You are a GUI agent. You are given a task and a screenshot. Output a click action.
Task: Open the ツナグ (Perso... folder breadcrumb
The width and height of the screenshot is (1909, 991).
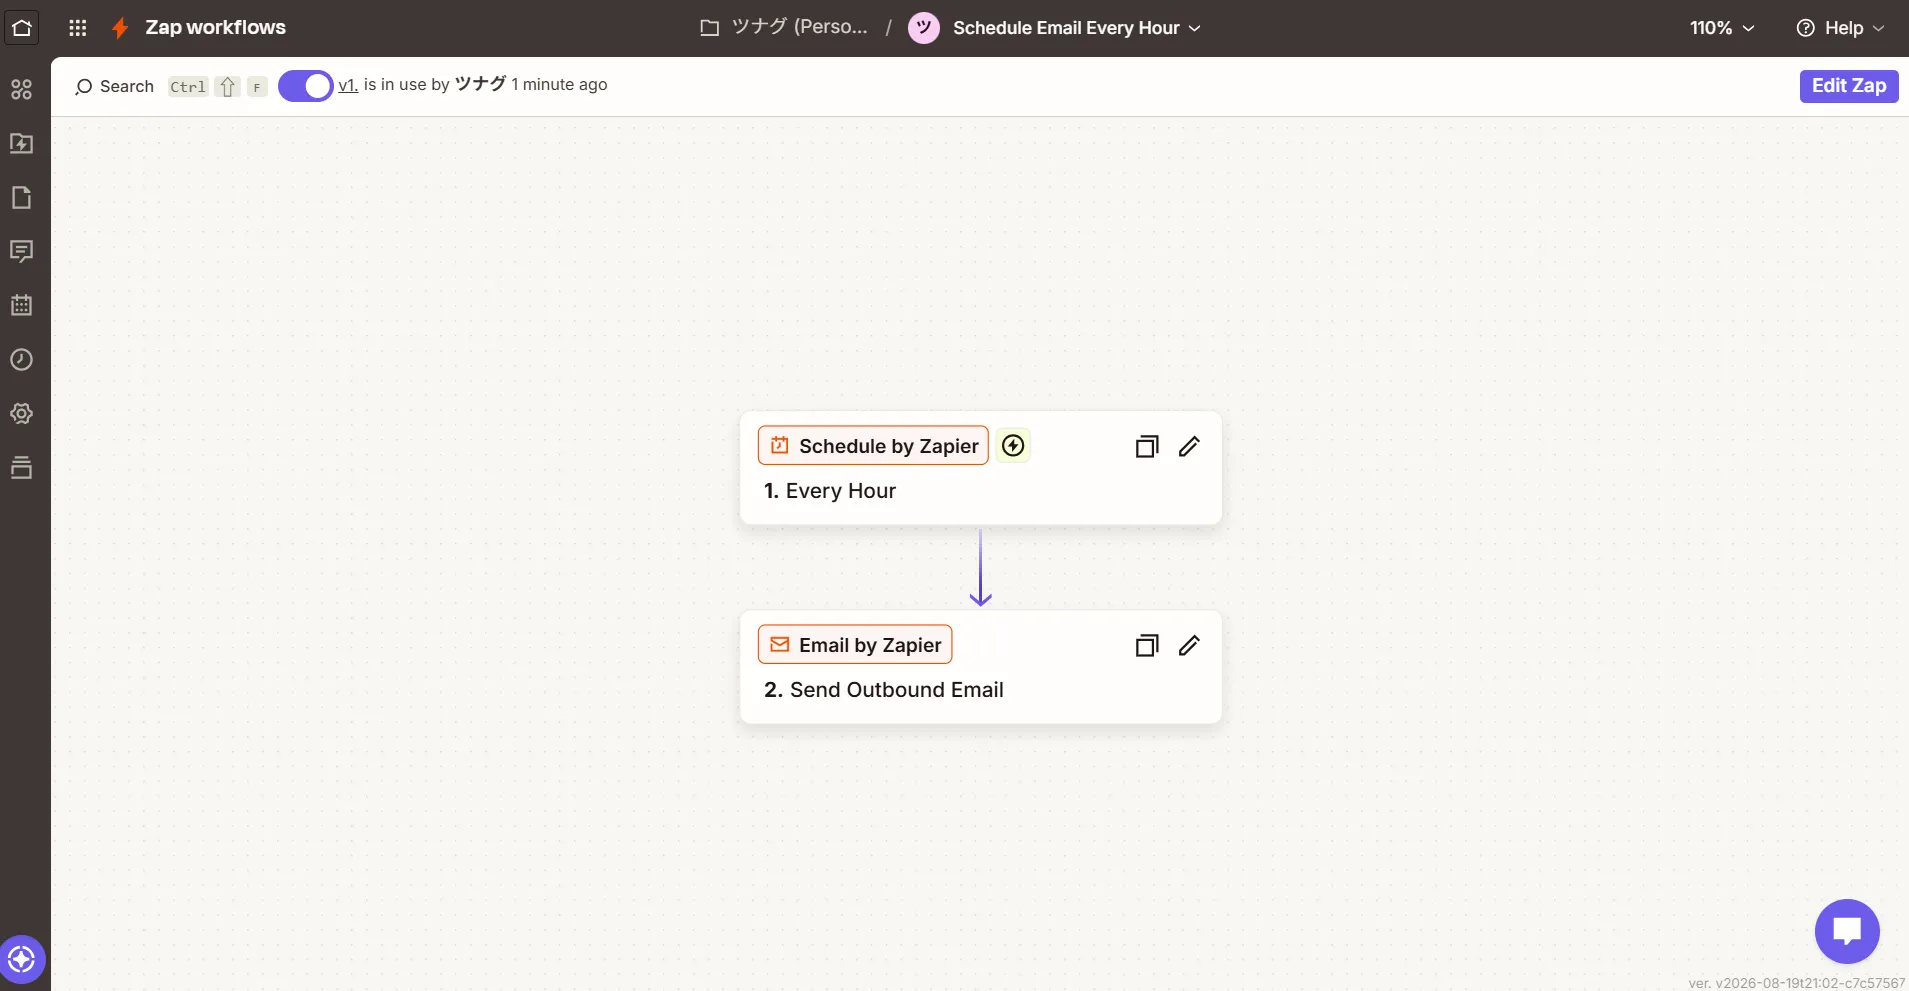[x=784, y=27]
